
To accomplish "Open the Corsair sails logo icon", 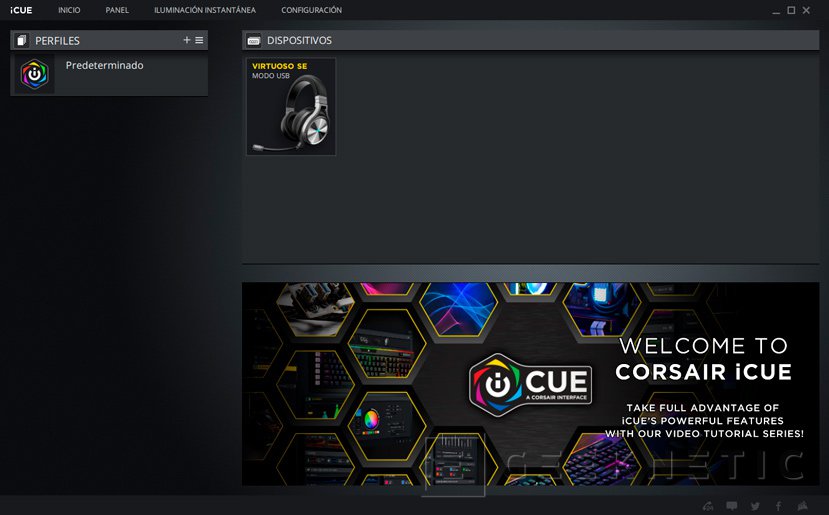I will click(x=803, y=506).
